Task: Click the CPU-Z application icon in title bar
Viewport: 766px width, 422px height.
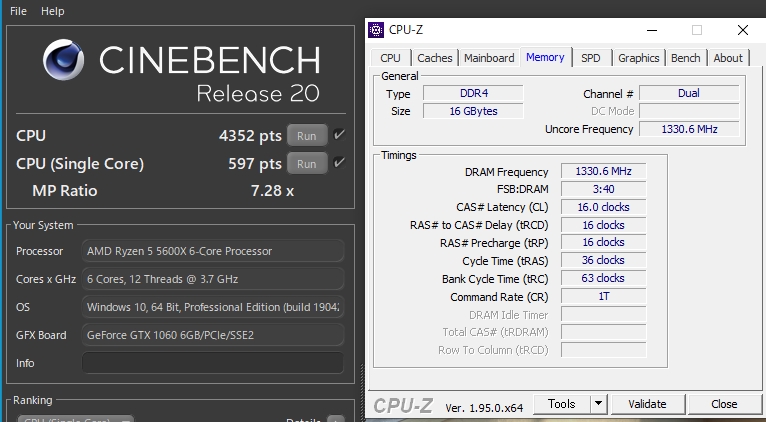Action: (376, 30)
